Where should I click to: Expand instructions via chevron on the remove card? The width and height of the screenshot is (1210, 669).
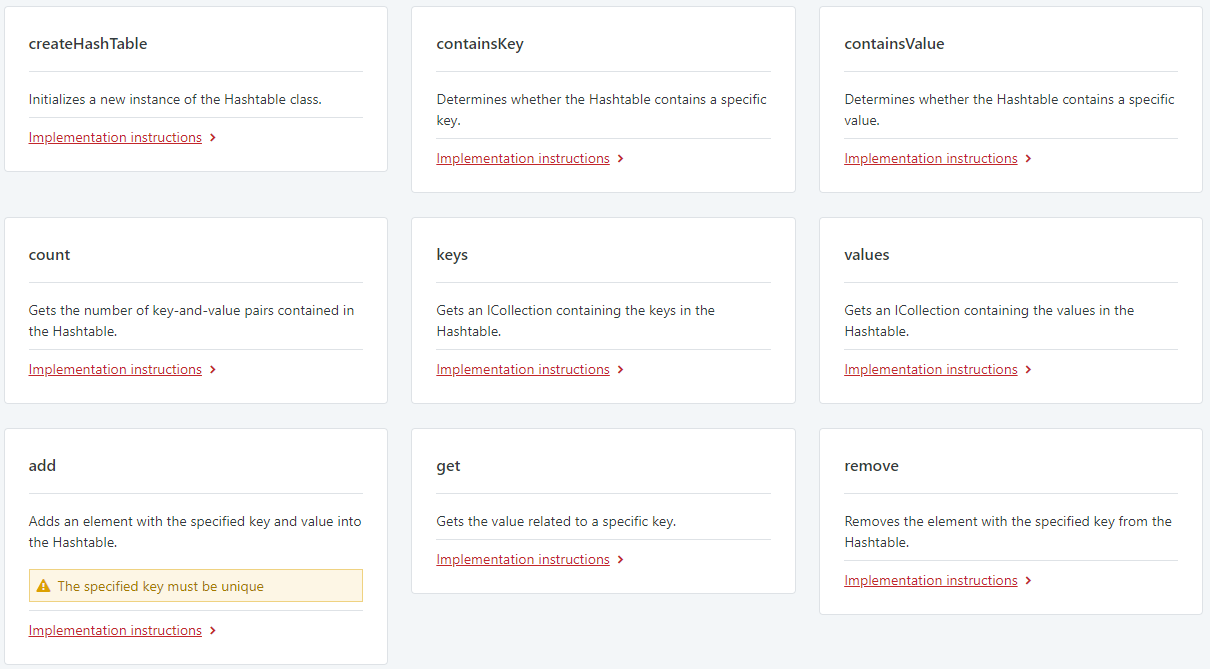(x=1028, y=580)
